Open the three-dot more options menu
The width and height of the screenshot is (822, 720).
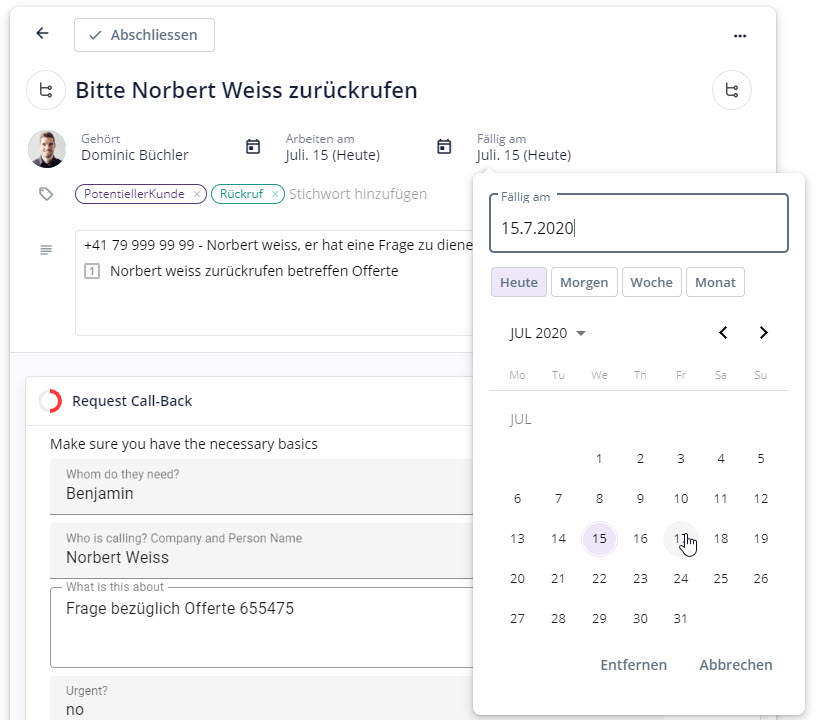point(740,35)
